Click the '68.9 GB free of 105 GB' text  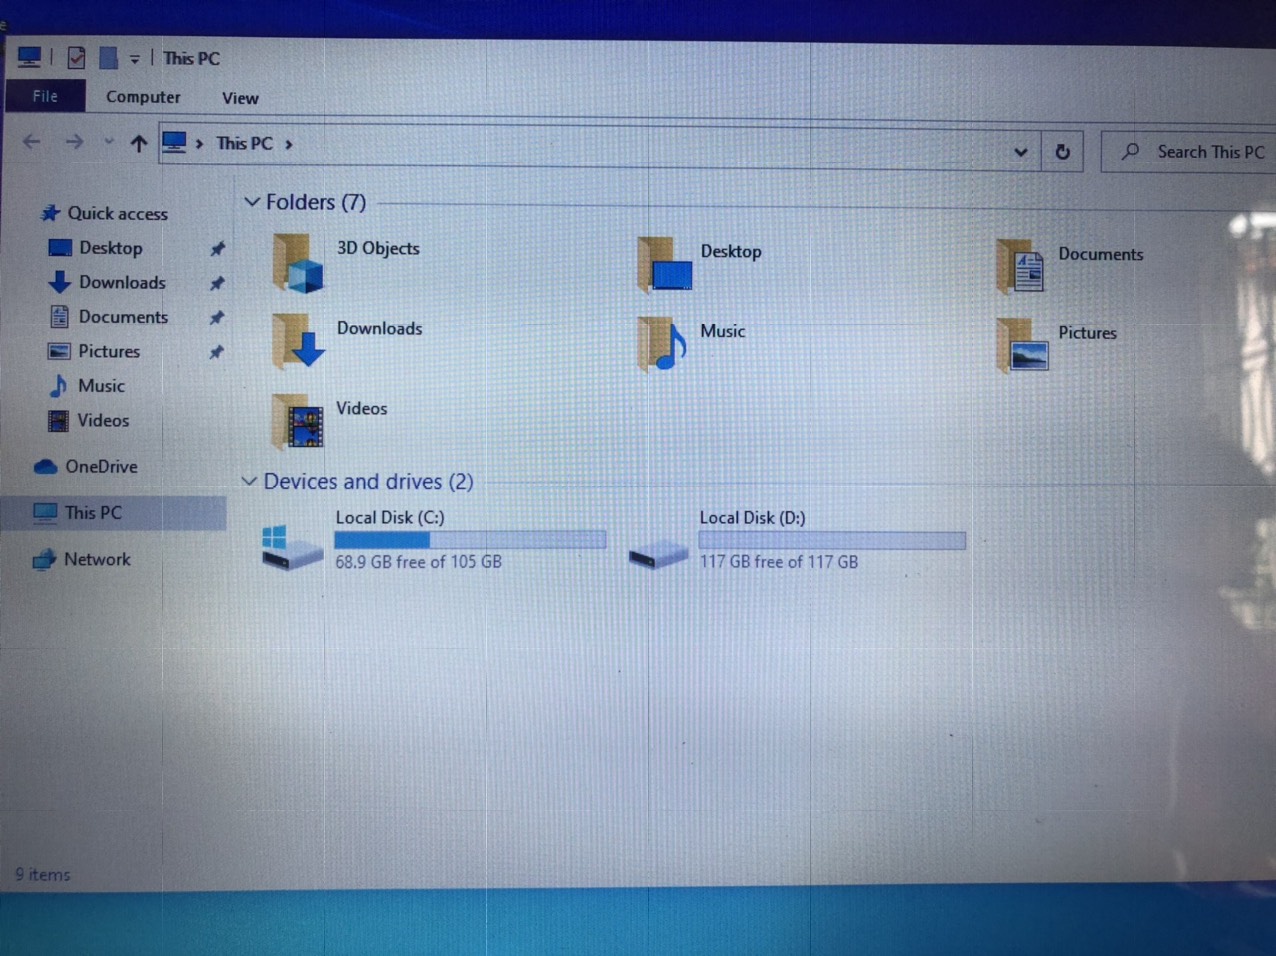(418, 562)
